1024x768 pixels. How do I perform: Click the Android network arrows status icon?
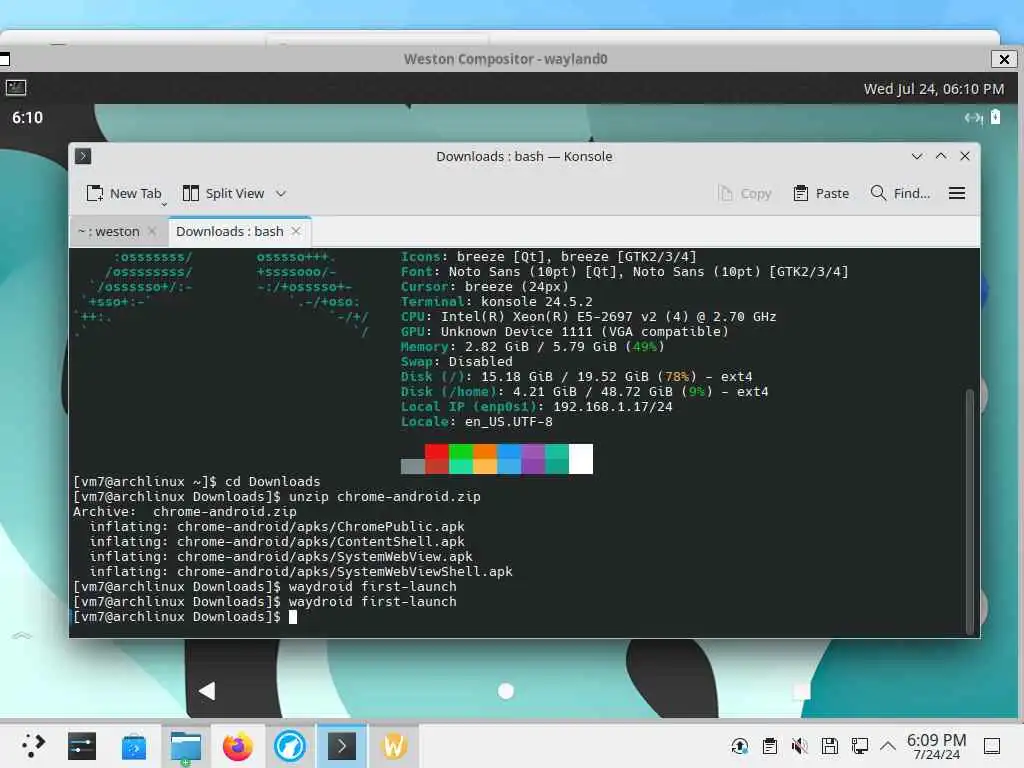974,118
